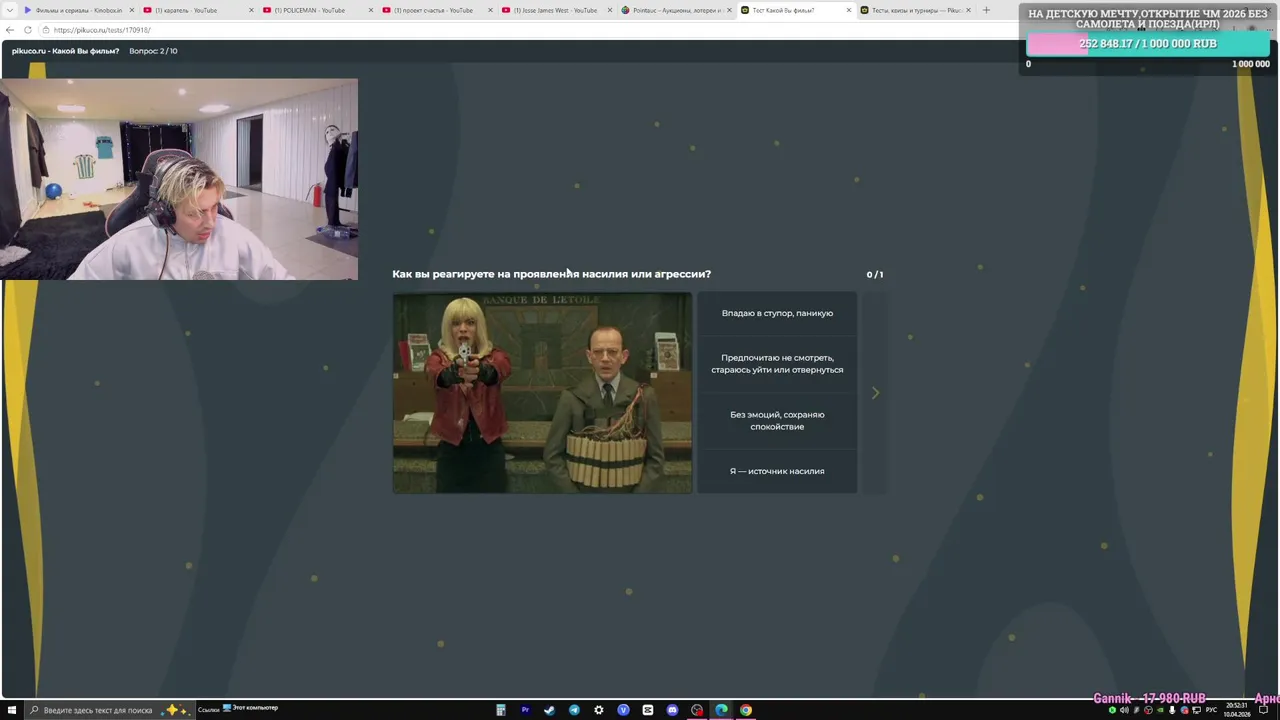The width and height of the screenshot is (1280, 720).
Task: Open Telegram from the taskbar
Action: 574,710
